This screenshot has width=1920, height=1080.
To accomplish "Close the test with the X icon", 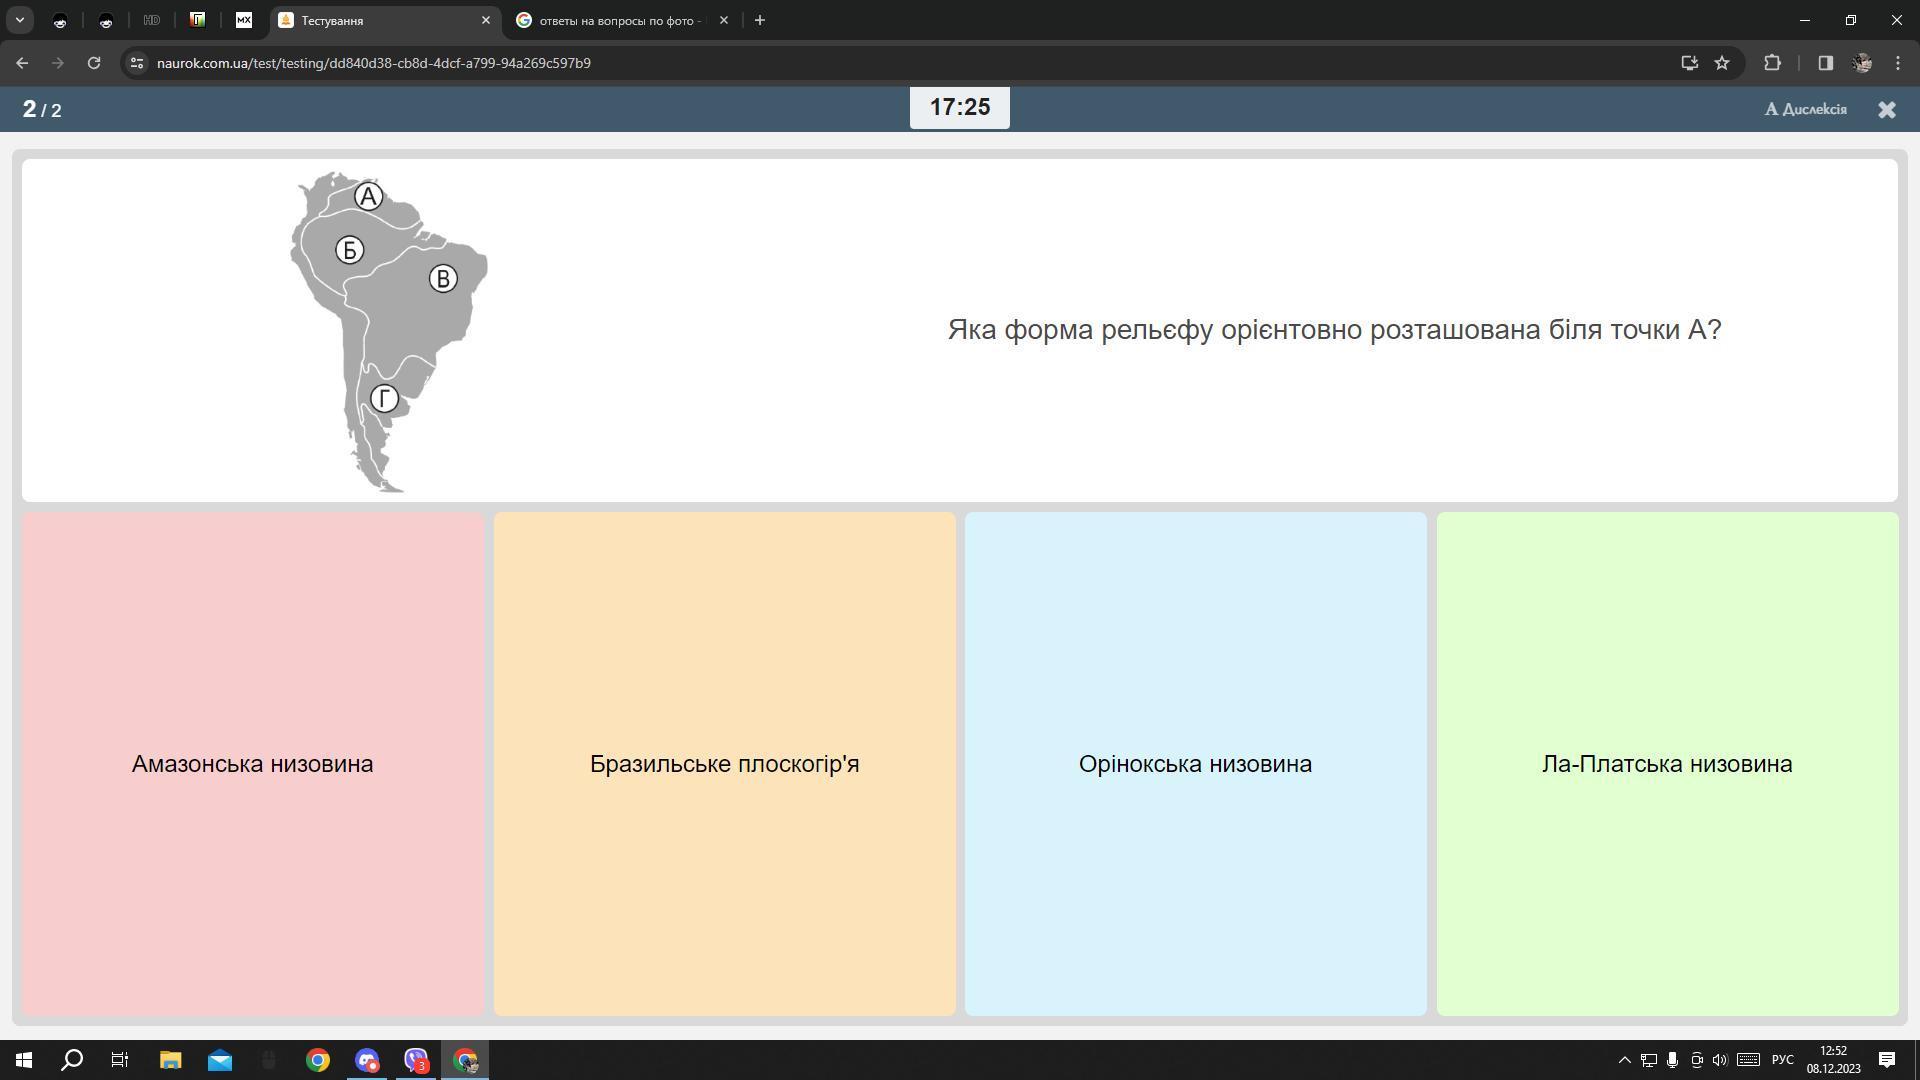I will [x=1886, y=110].
